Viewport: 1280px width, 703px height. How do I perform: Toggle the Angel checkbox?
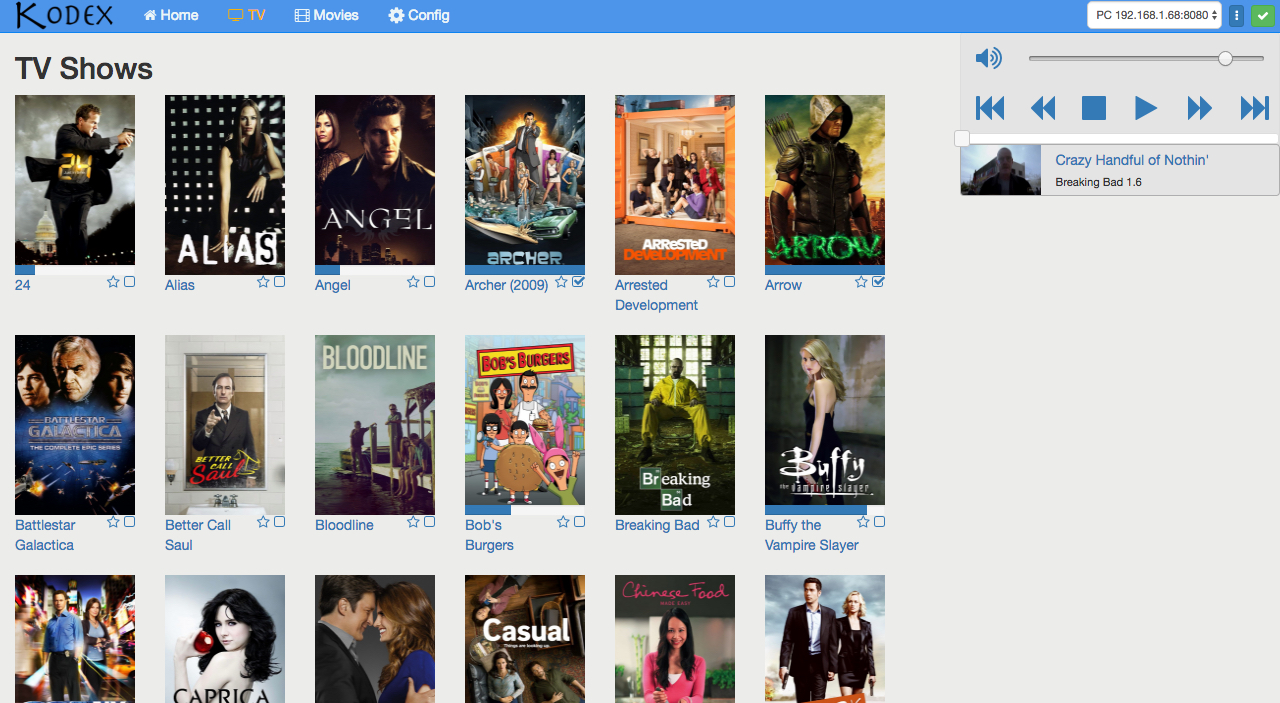pyautogui.click(x=429, y=282)
